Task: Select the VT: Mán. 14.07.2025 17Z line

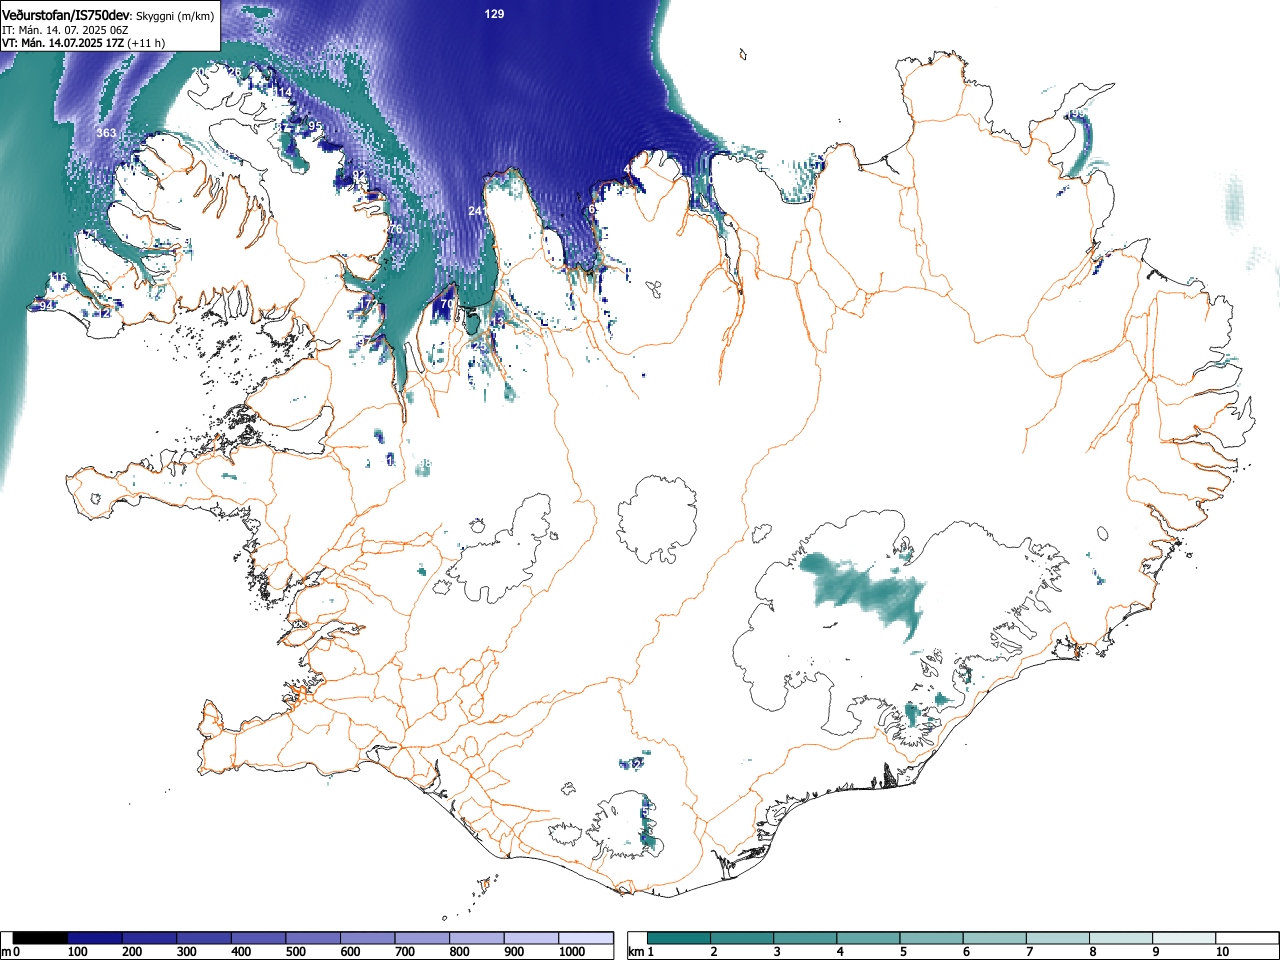Action: [x=62, y=43]
